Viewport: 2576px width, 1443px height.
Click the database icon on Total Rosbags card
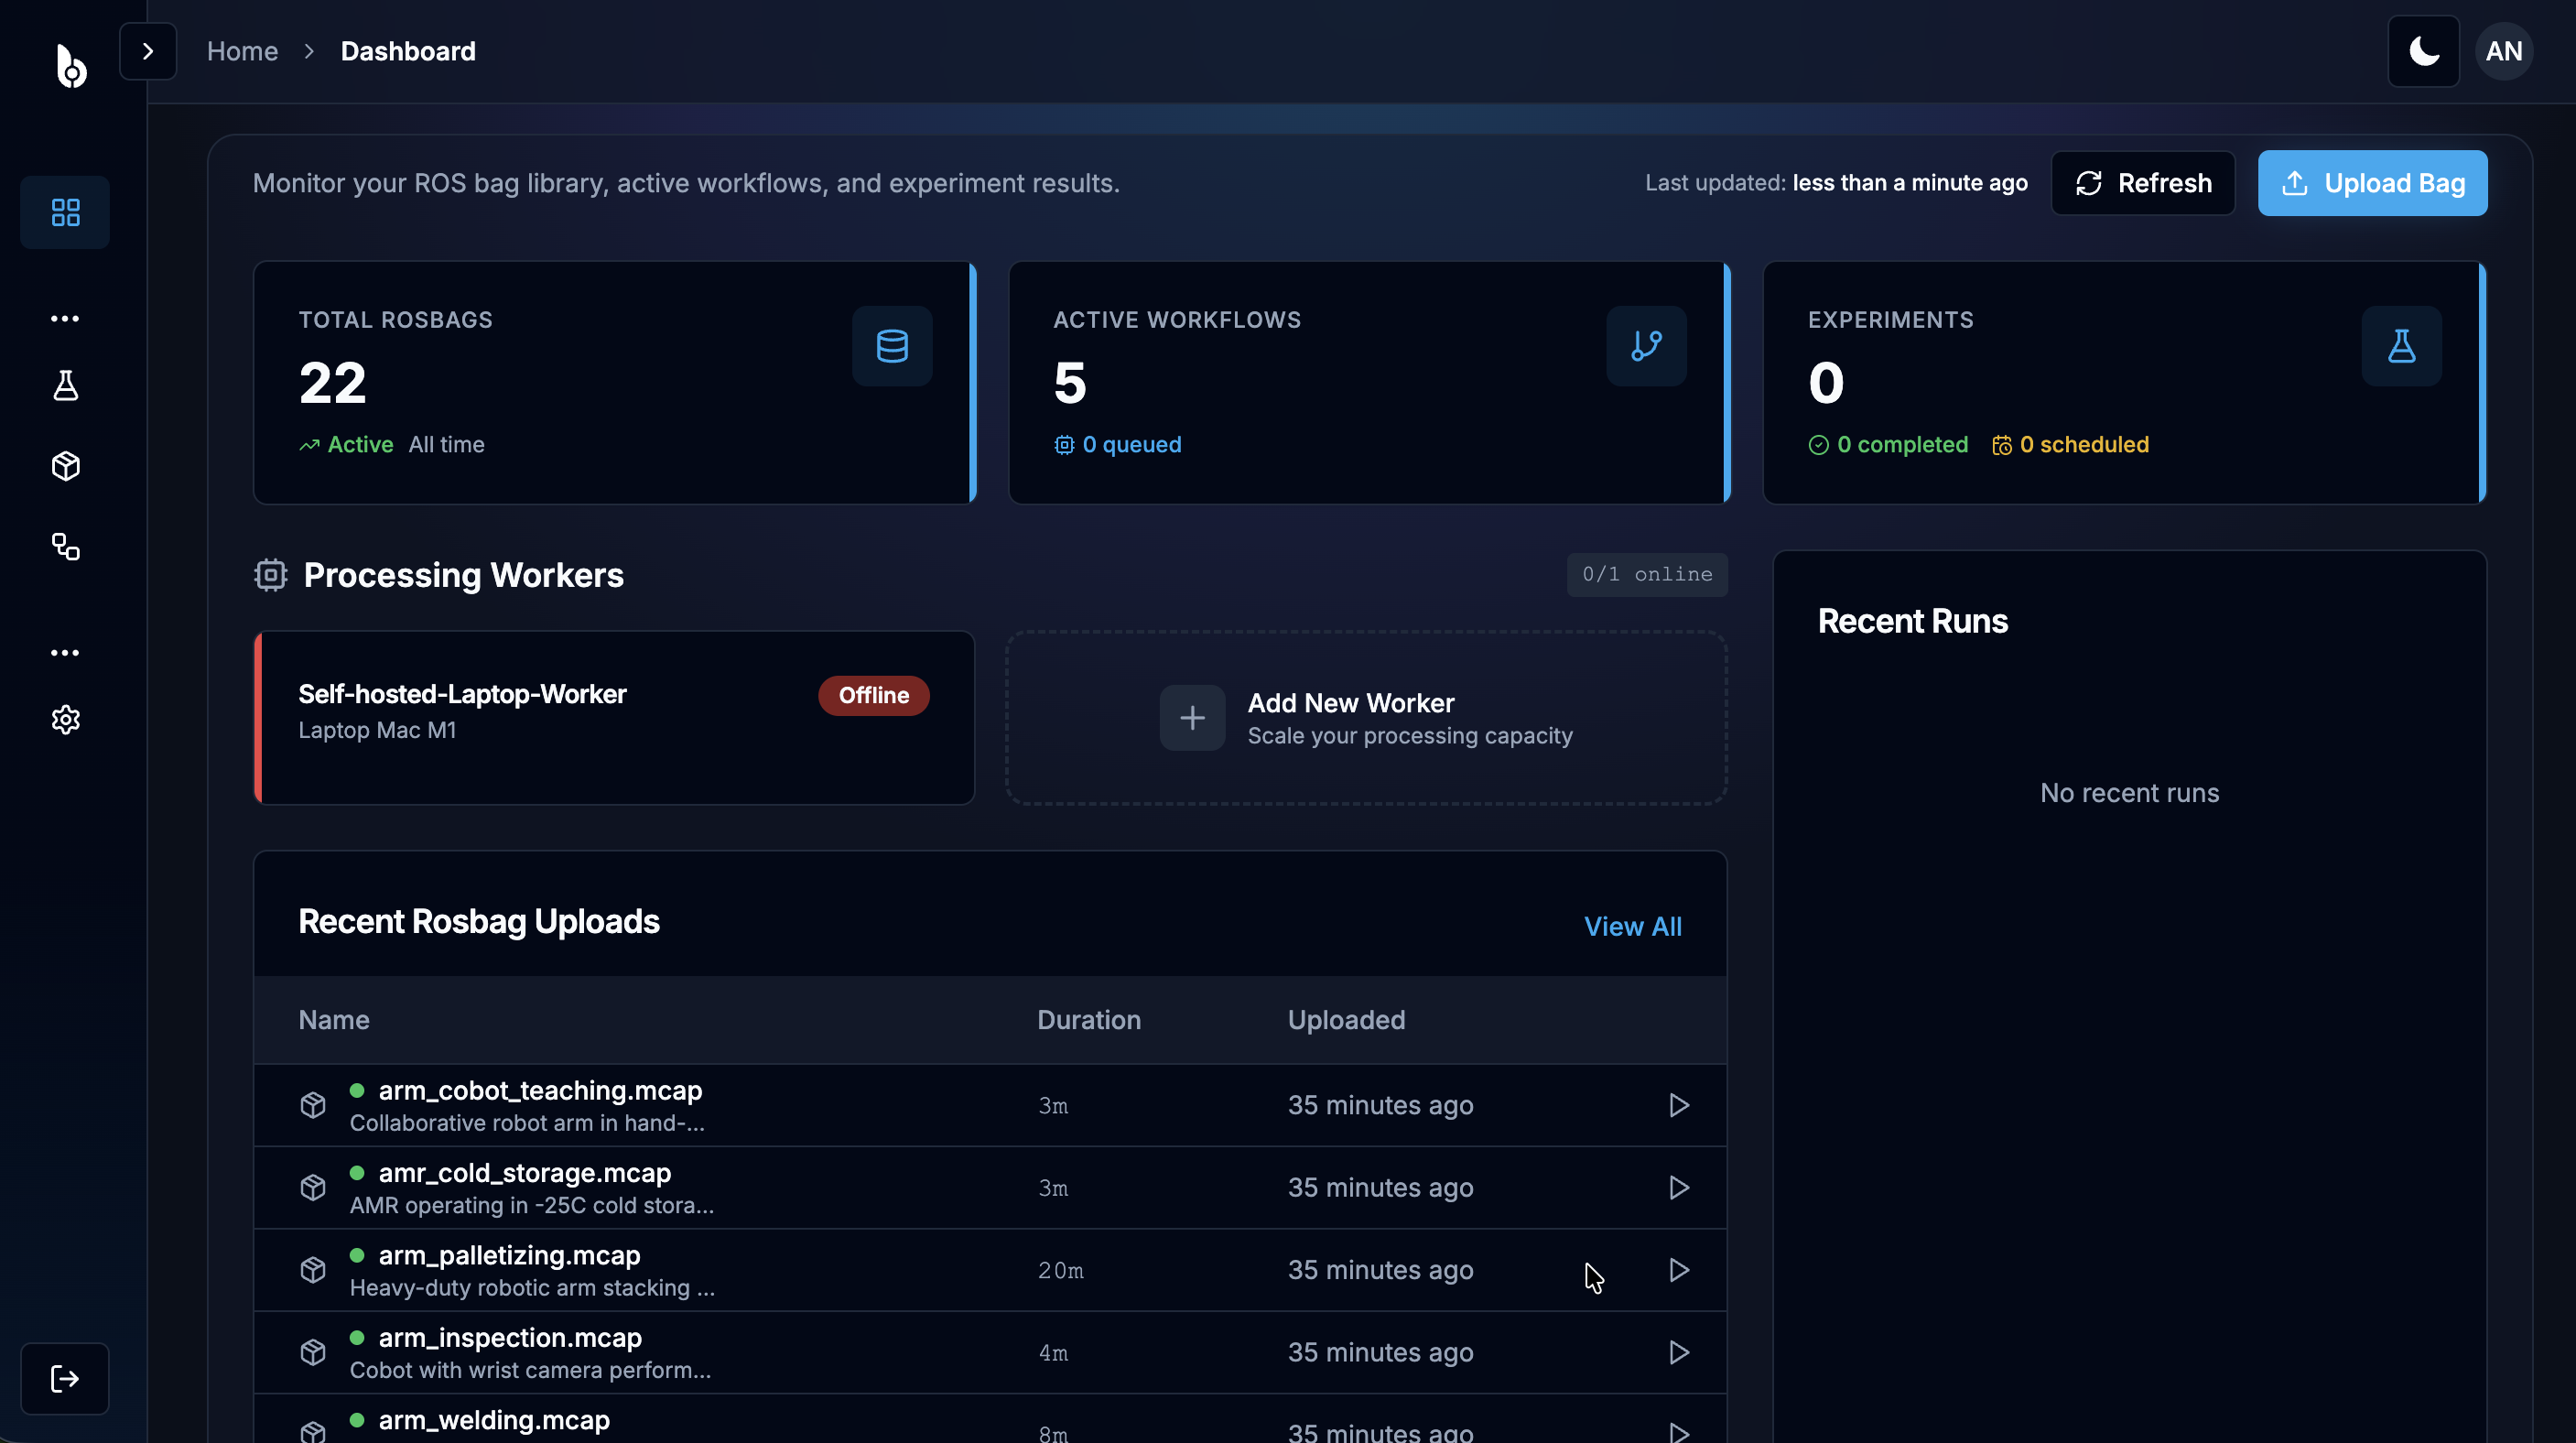tap(892, 346)
